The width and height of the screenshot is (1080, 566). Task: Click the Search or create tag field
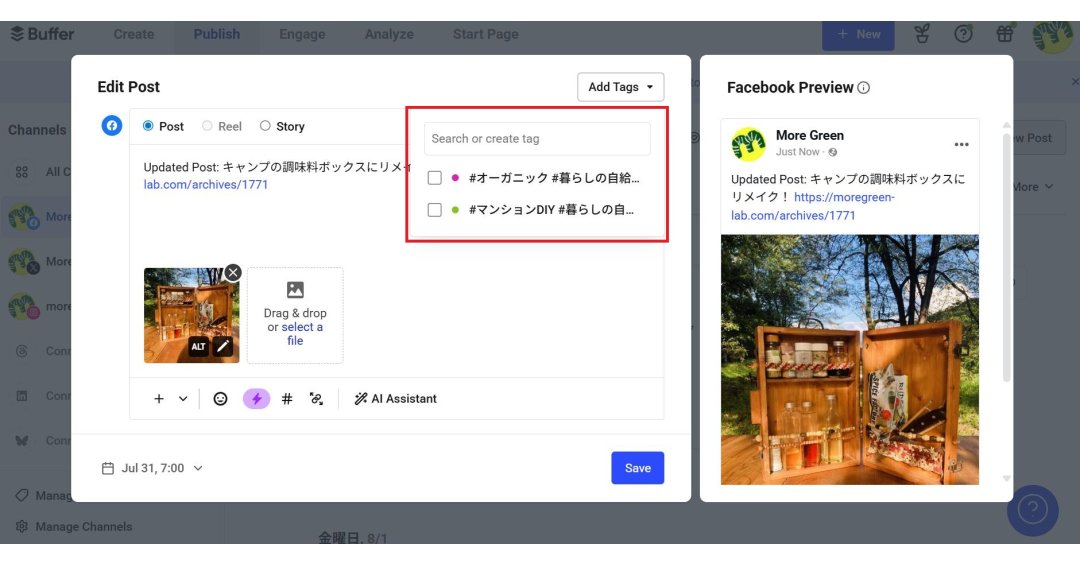coord(537,138)
